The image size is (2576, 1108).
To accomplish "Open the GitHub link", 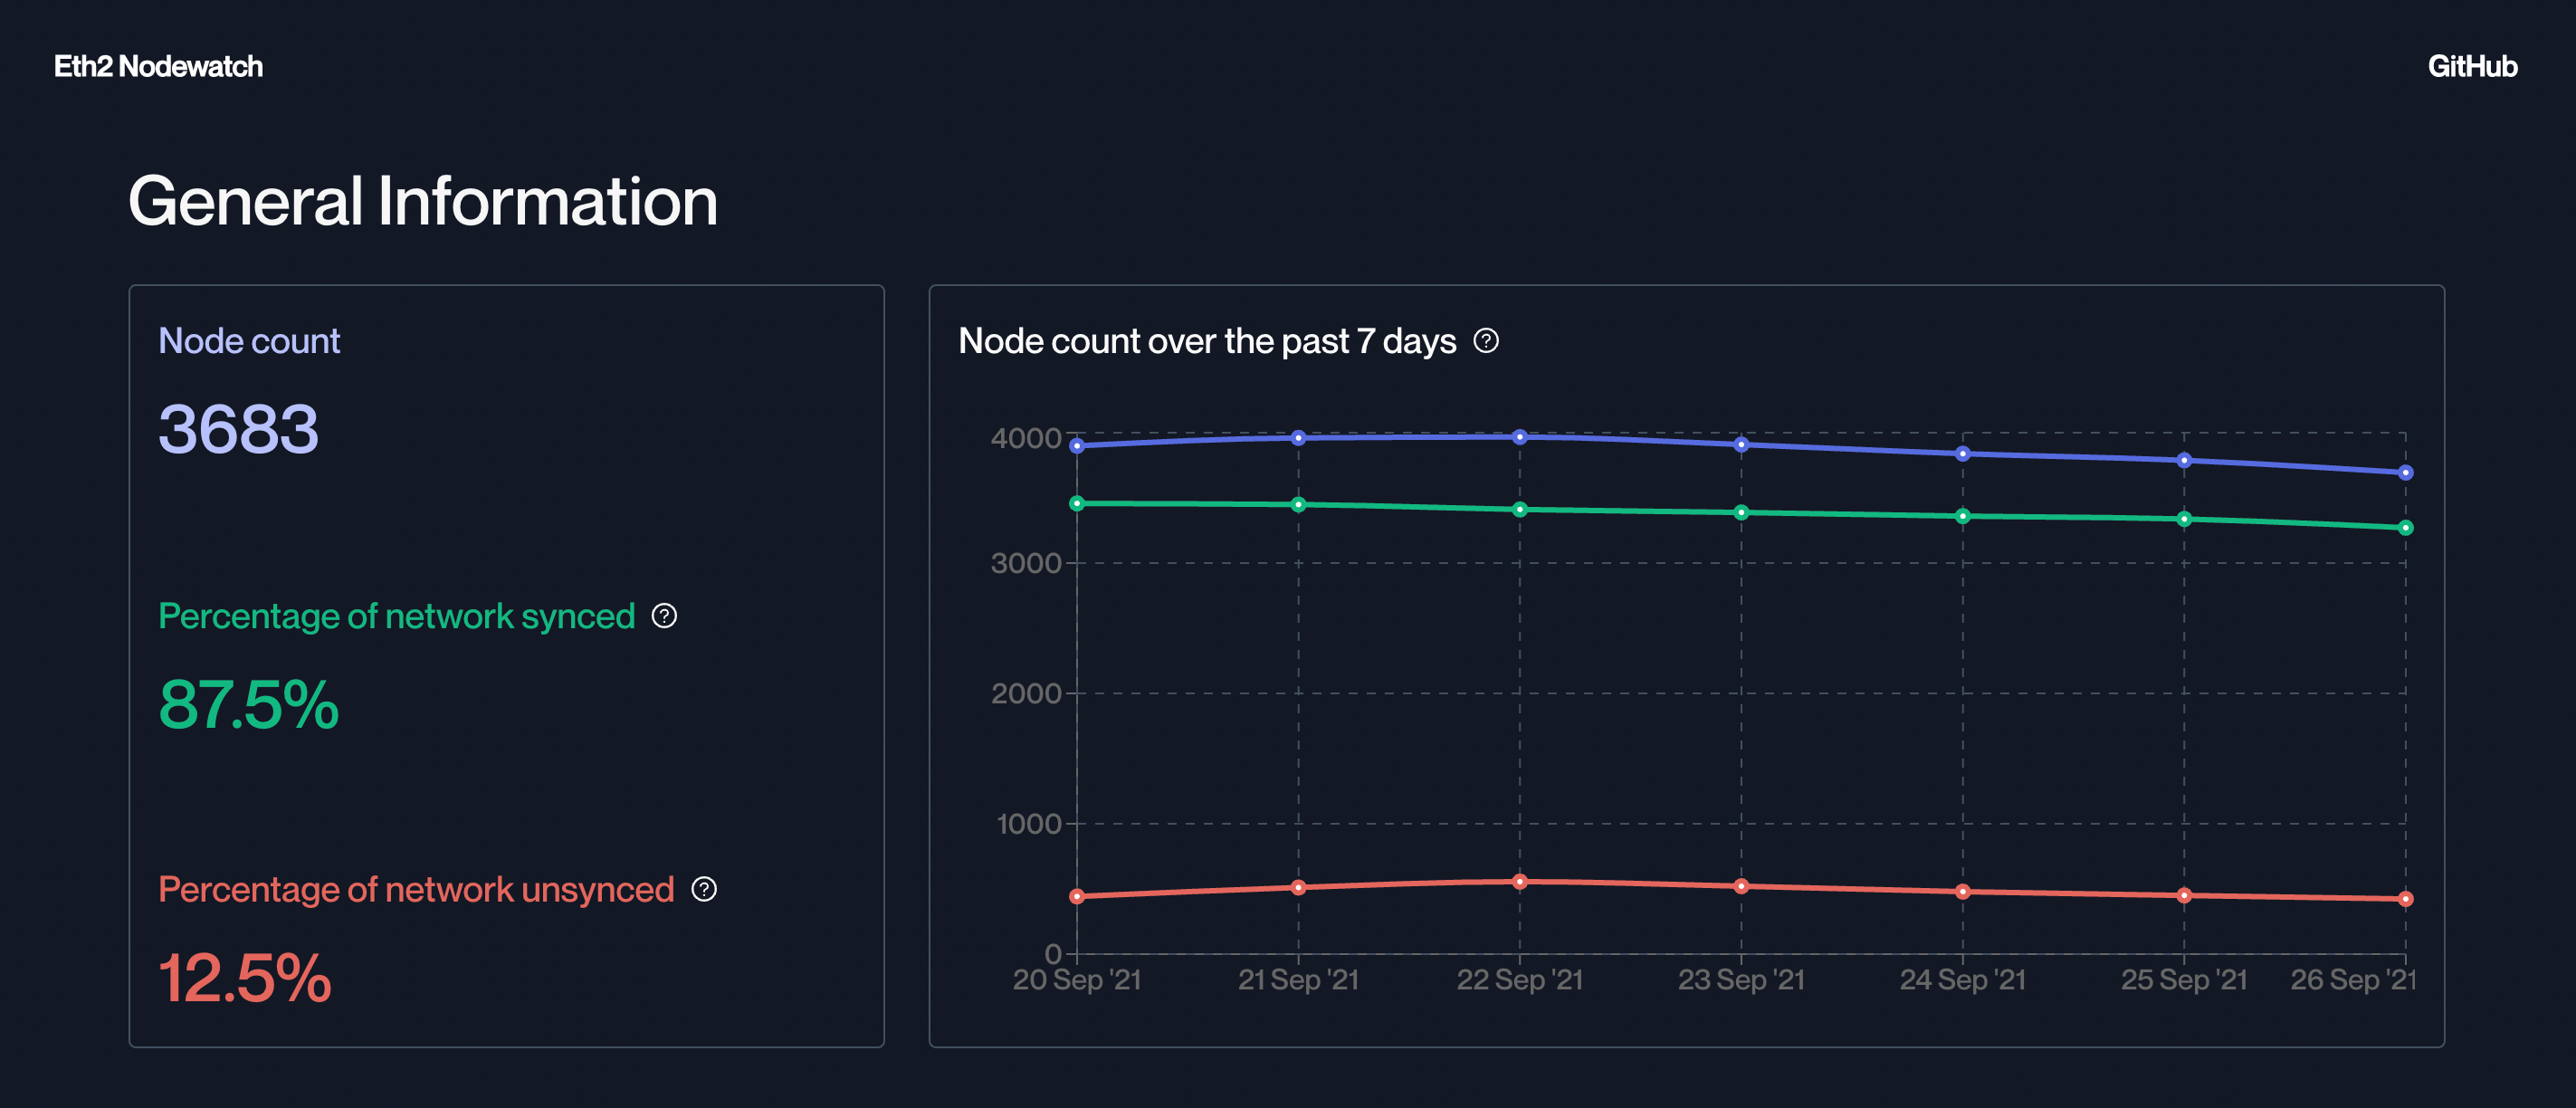I will click(x=2471, y=66).
